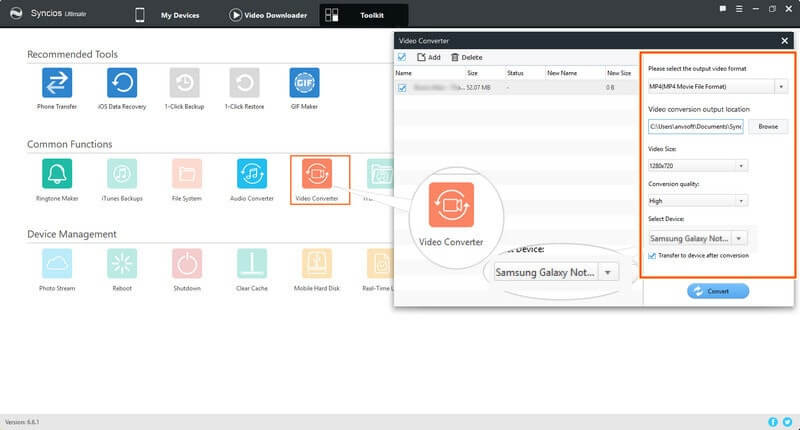Viewport: 800px width, 430px height.
Task: Open the hamburger menu in title bar
Action: coord(739,9)
